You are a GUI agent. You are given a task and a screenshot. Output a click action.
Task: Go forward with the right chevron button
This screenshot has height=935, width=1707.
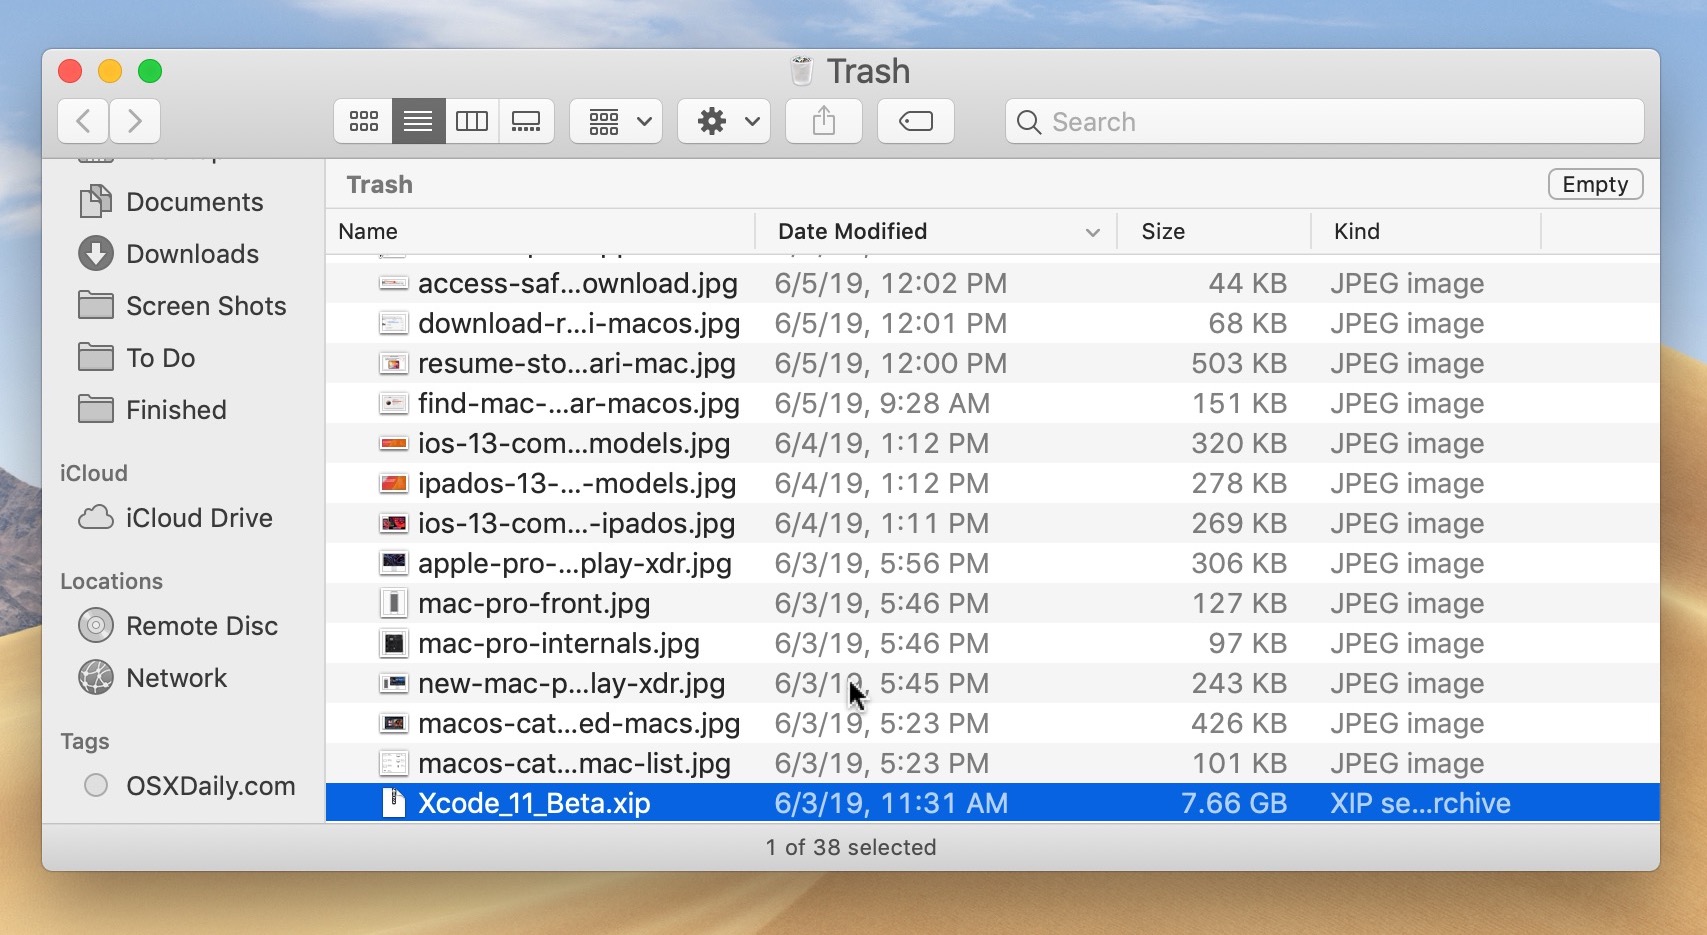point(135,122)
